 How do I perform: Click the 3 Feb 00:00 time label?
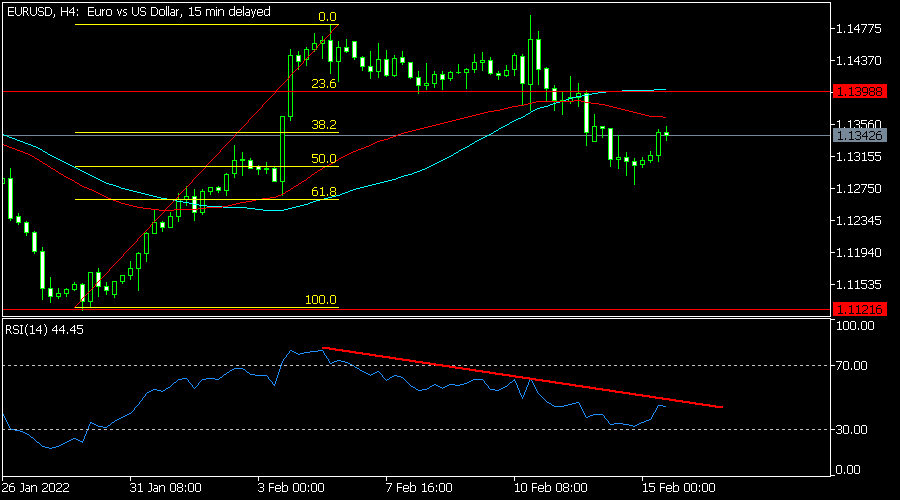[291, 488]
